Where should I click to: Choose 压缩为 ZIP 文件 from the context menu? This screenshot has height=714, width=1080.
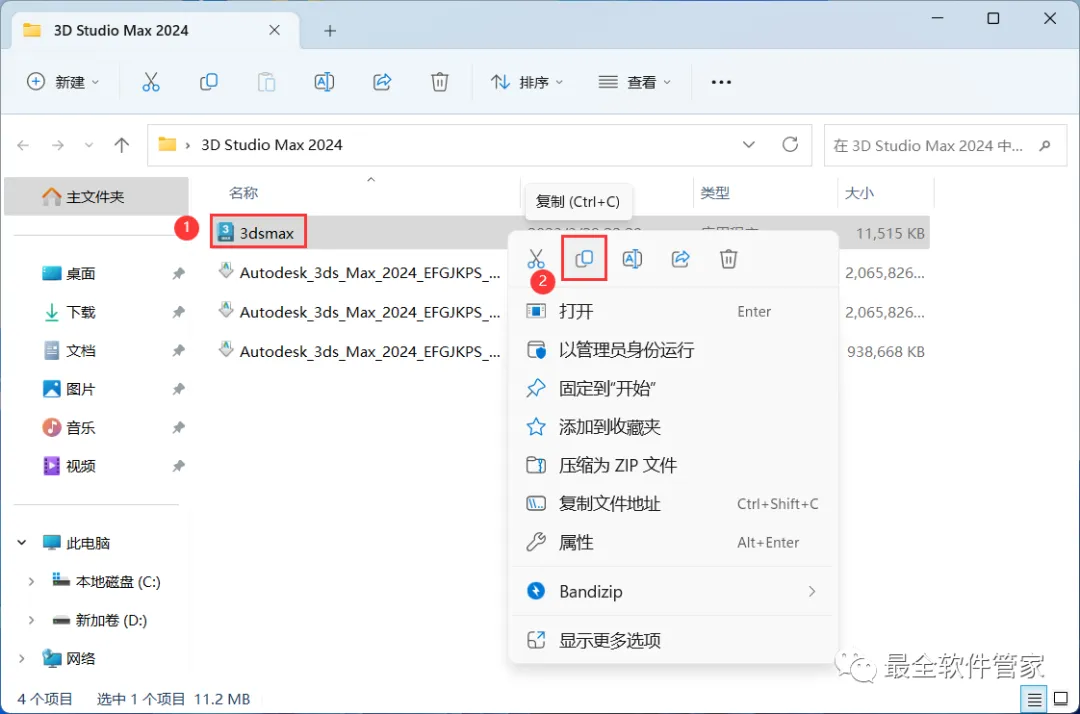tap(673, 465)
